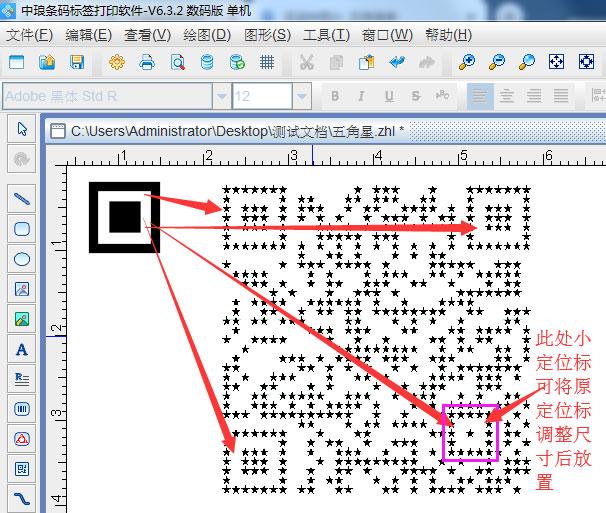Click database with green check icon
This screenshot has height=513, width=606.
[x=237, y=62]
